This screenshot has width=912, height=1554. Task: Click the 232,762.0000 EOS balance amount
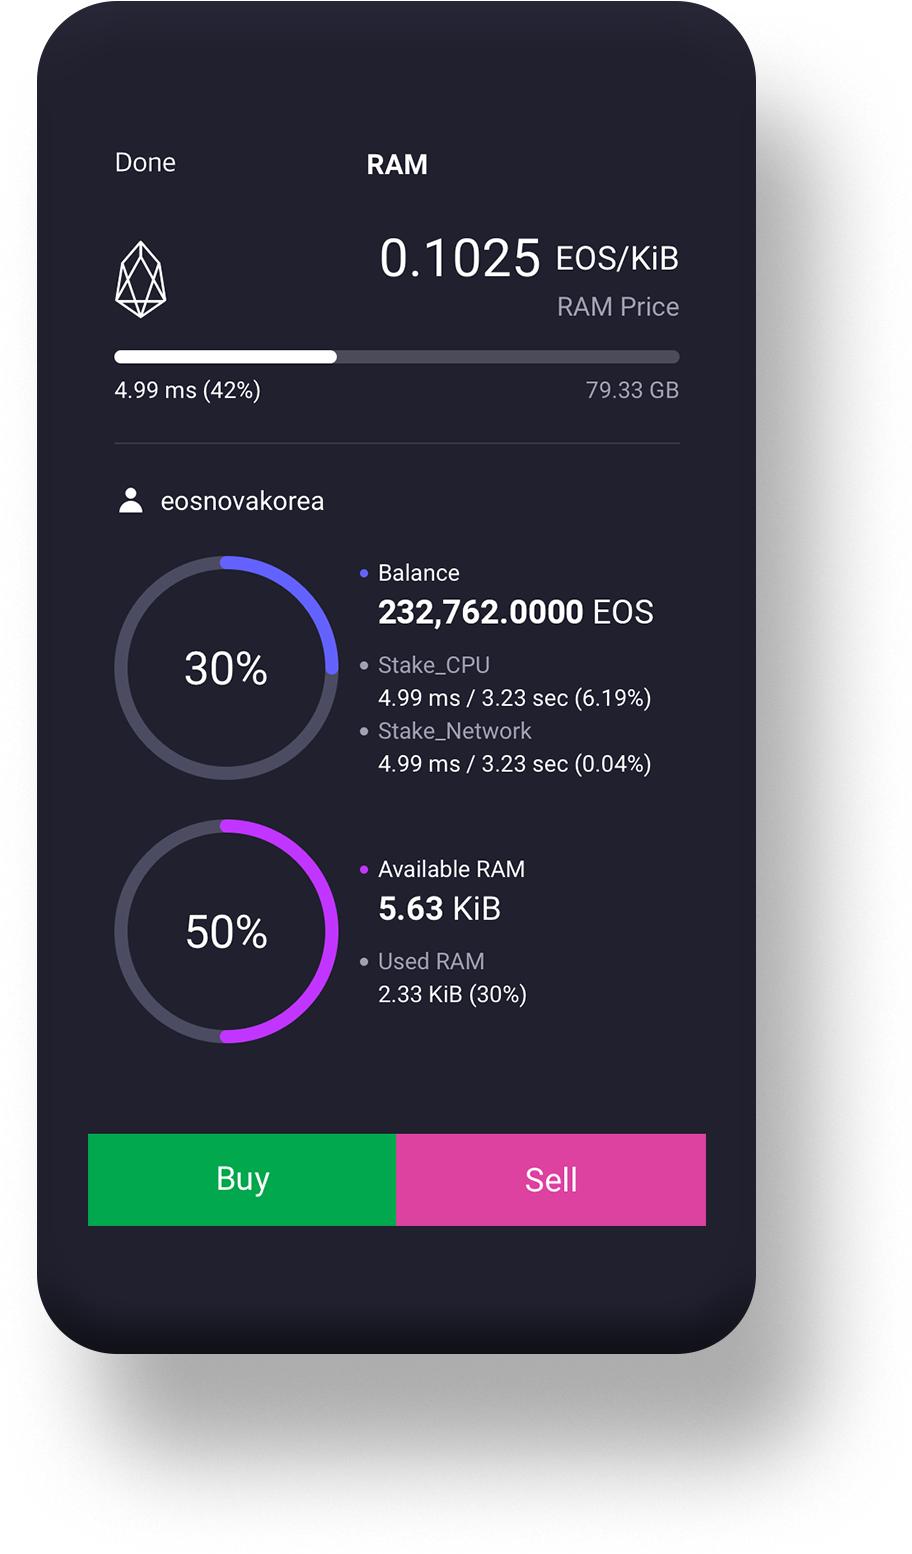click(515, 612)
